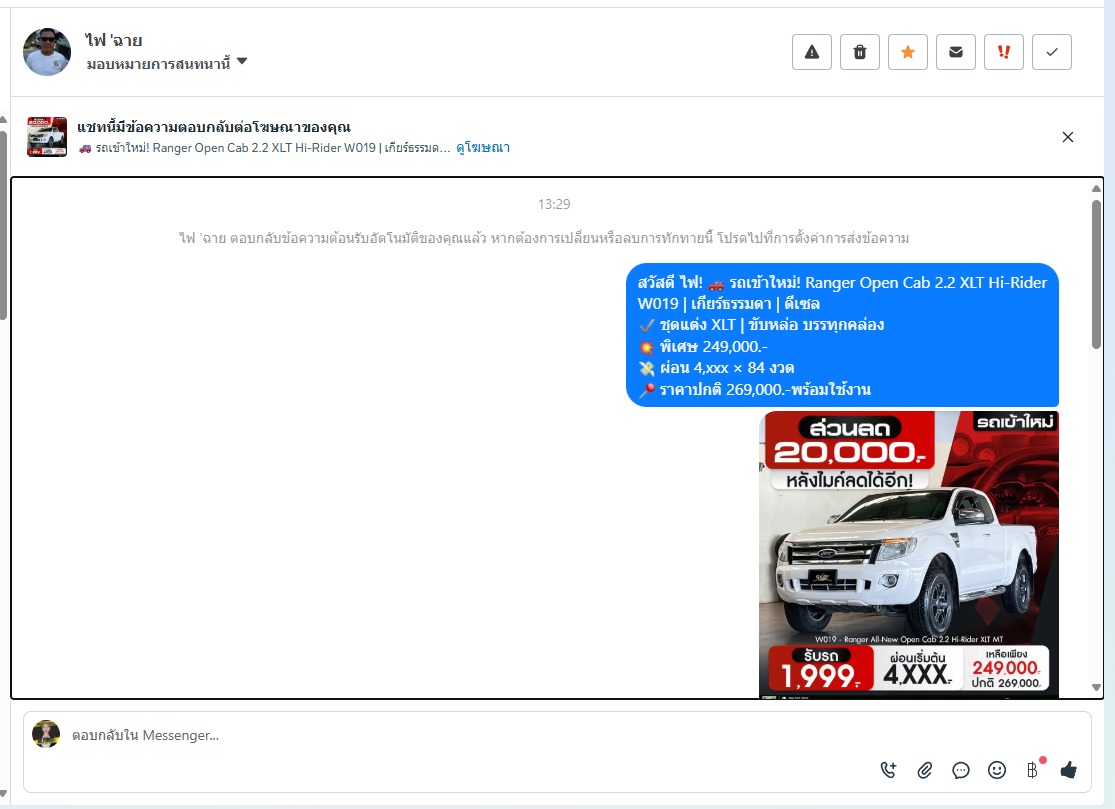The image size is (1115, 809).
Task: Star this conversation for follow-up
Action: [907, 52]
